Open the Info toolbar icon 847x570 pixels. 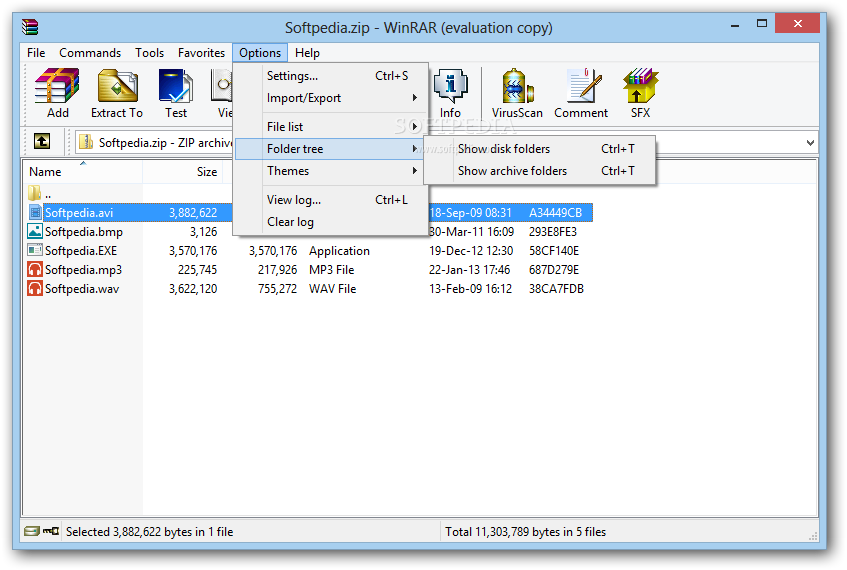point(450,85)
